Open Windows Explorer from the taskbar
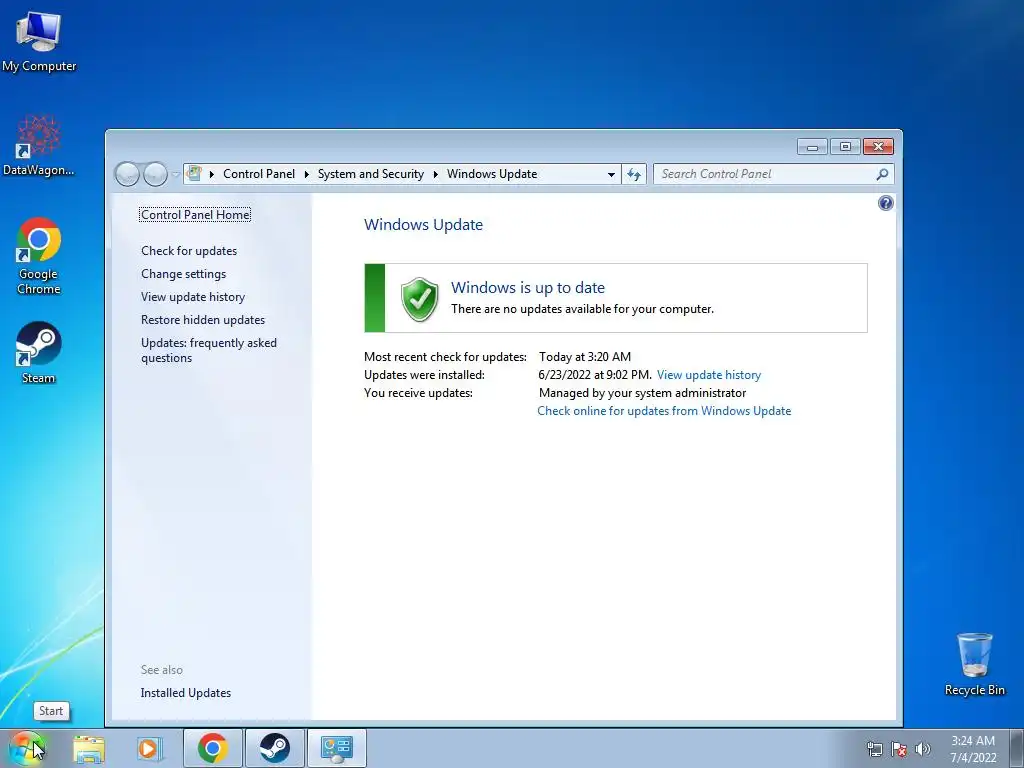Viewport: 1024px width, 768px height. click(89, 748)
